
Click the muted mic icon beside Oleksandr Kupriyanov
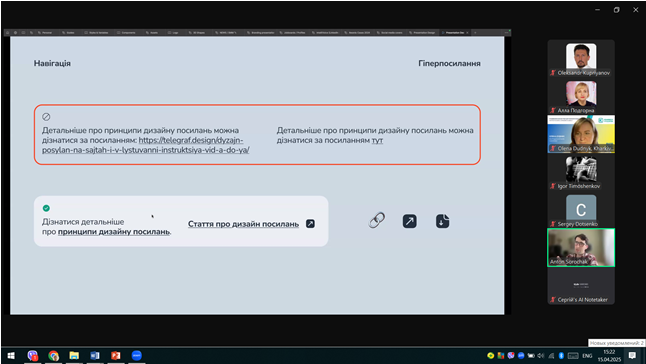point(553,72)
